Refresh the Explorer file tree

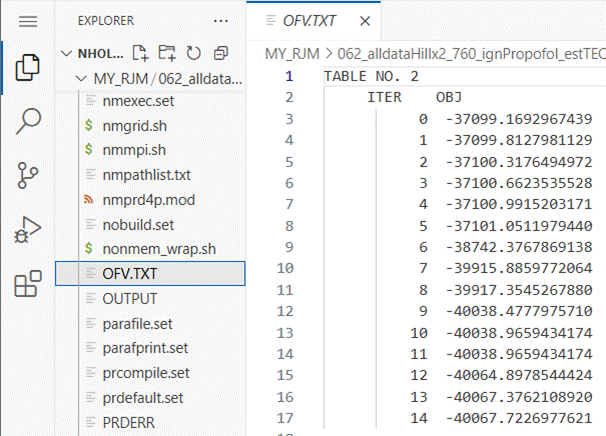[193, 52]
